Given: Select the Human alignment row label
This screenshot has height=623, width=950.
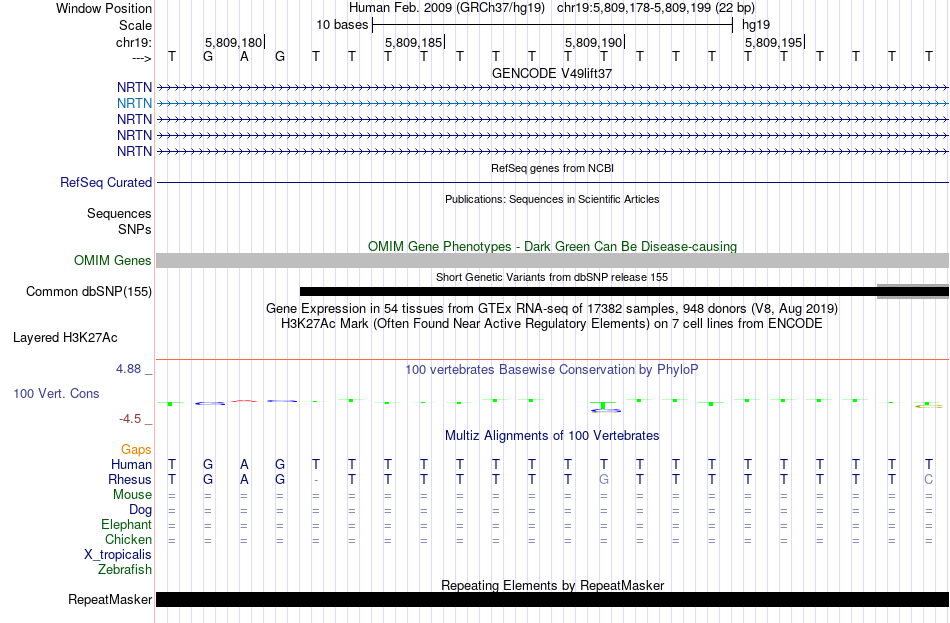Looking at the screenshot, I should (x=131, y=465).
